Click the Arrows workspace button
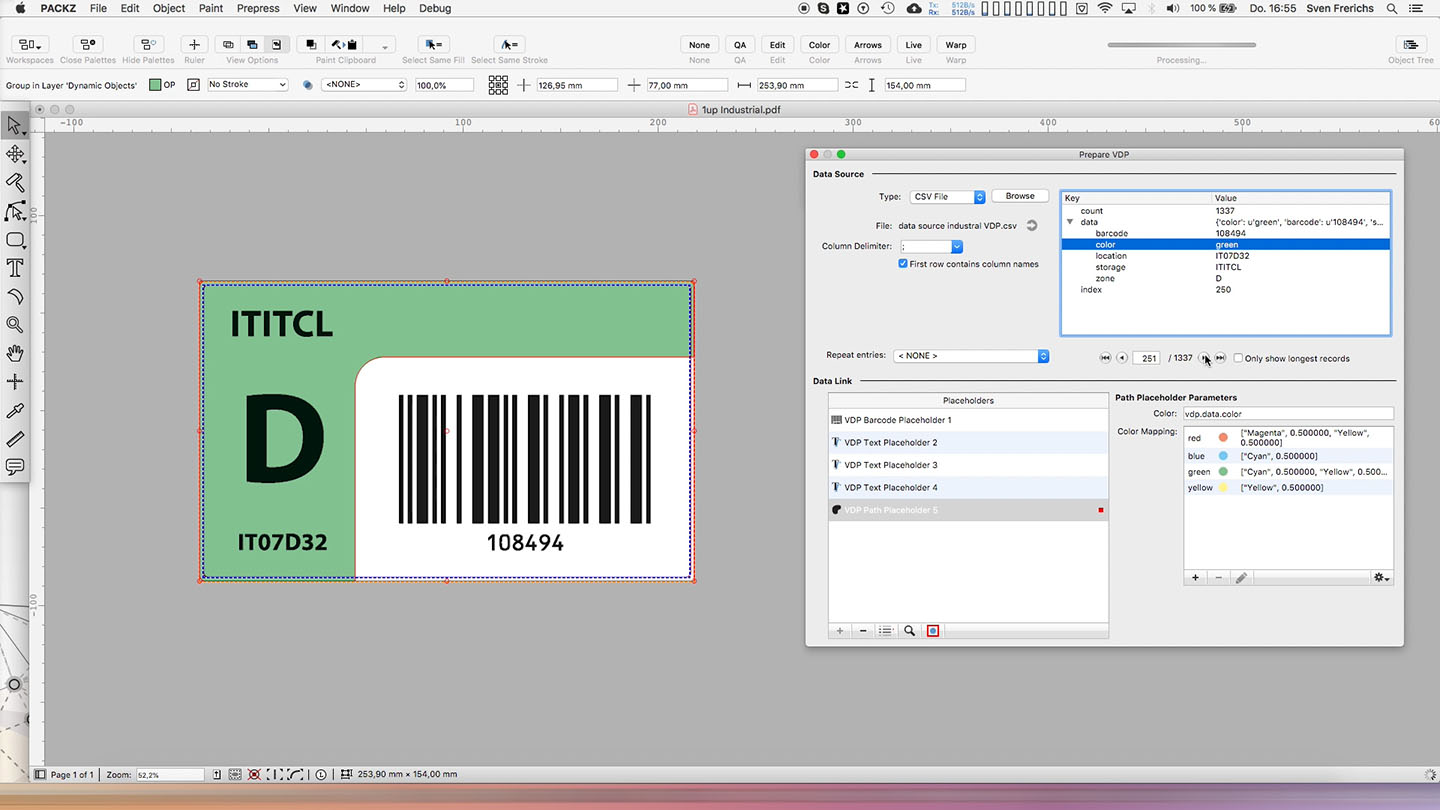Viewport: 1440px width, 810px height. (x=868, y=45)
